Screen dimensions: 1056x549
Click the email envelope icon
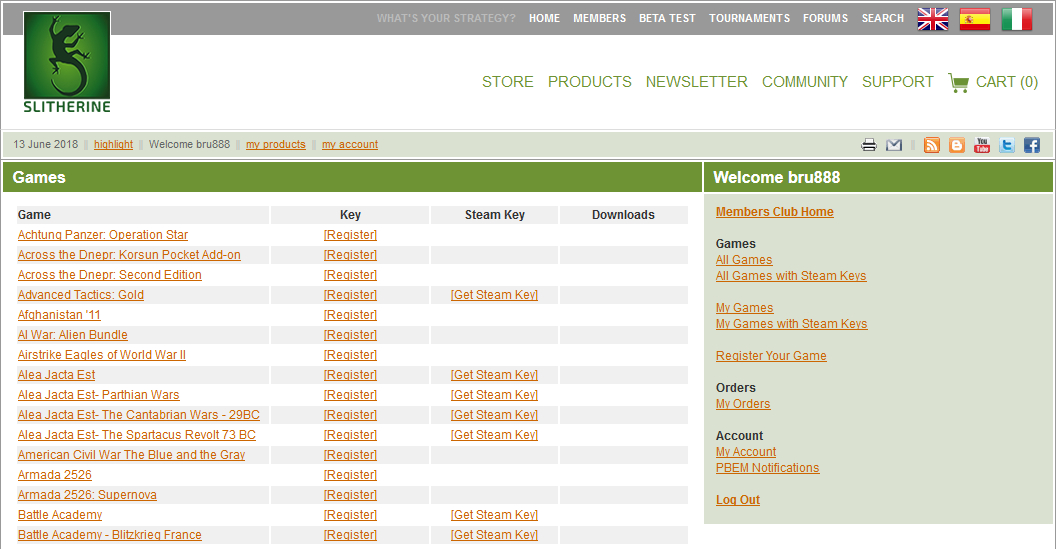894,145
